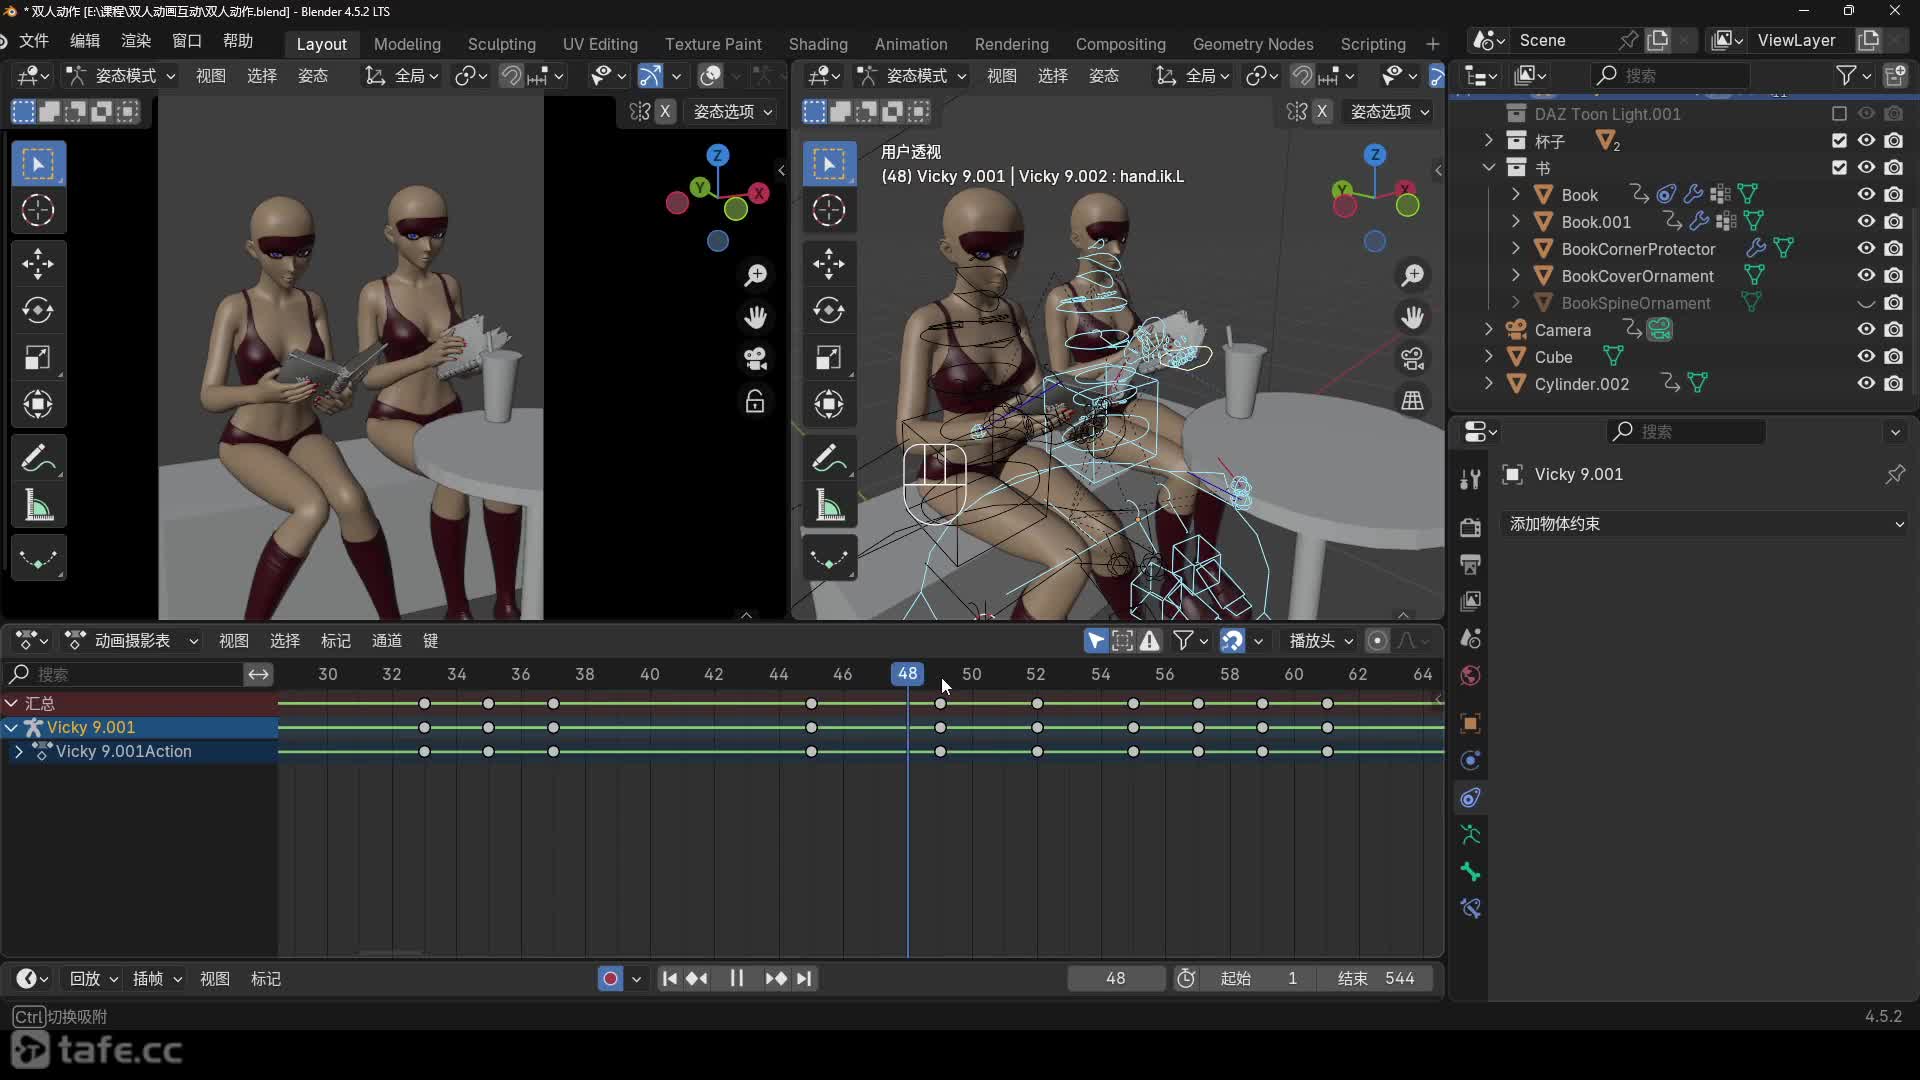
Task: Switch to the Animation workspace tab
Action: (x=910, y=44)
